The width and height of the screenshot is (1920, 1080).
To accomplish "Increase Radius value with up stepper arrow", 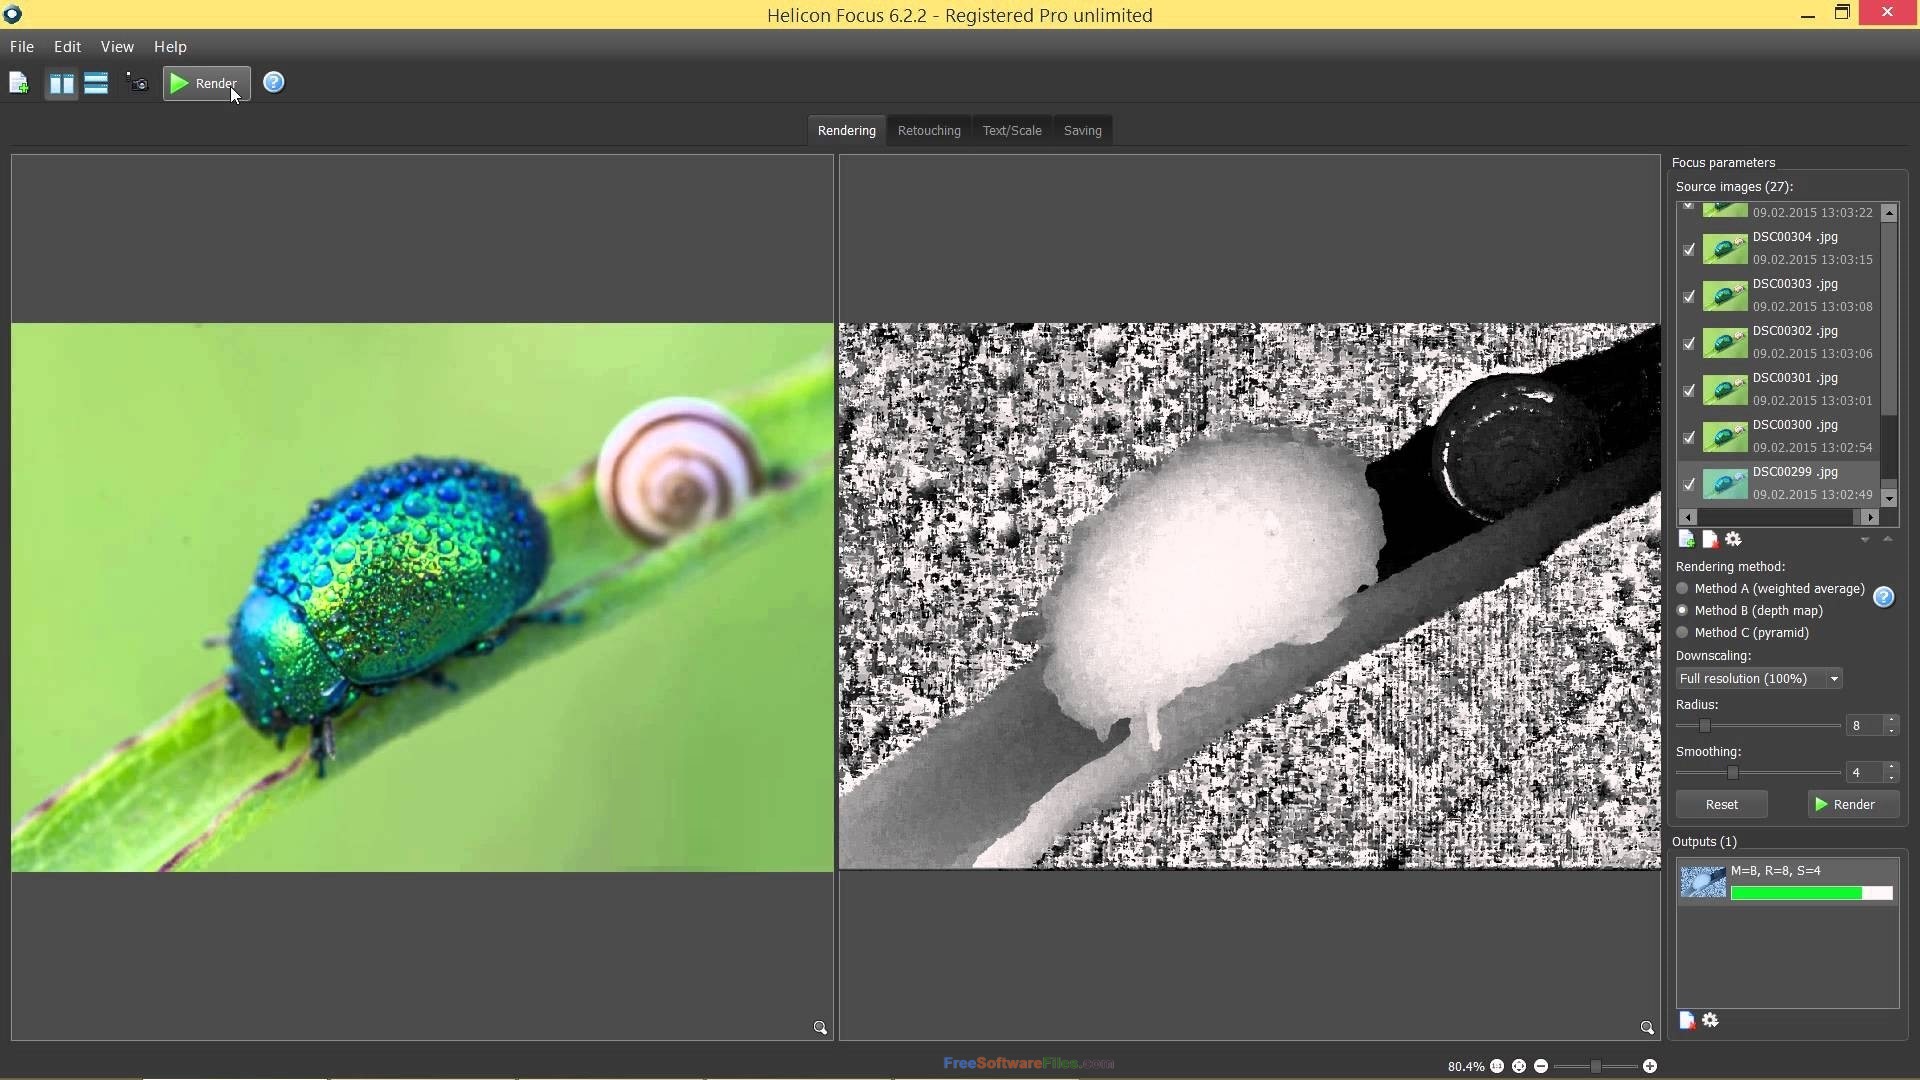I will pos(1891,720).
